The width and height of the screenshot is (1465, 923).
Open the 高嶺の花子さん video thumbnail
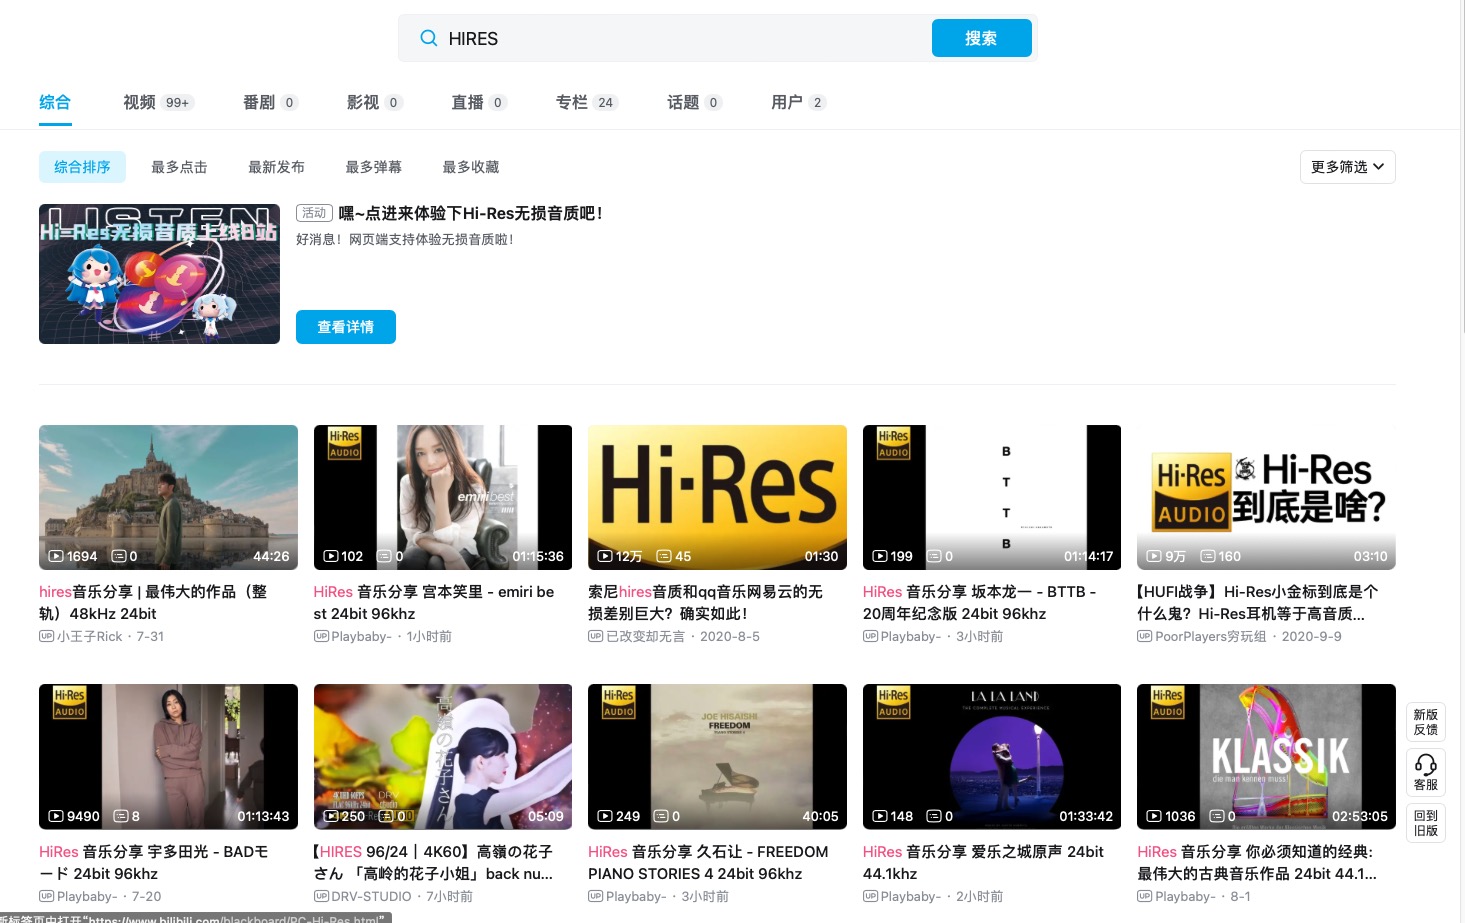tap(443, 757)
